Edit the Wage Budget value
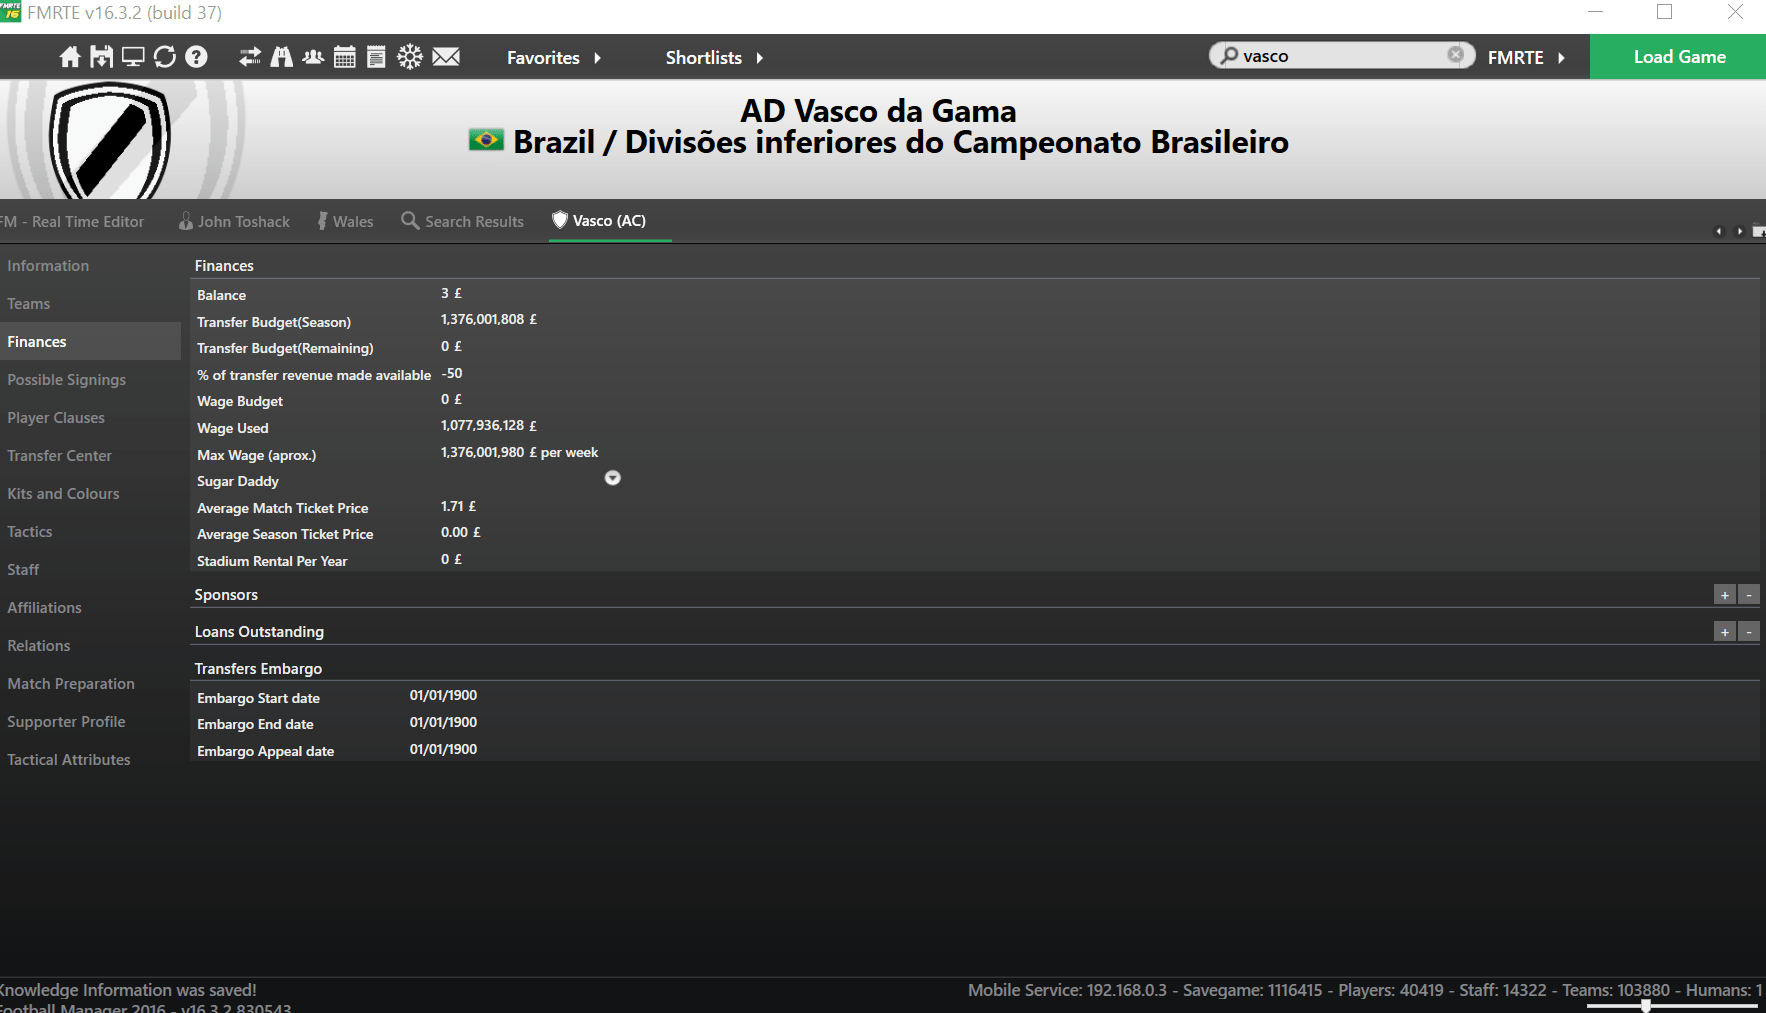 click(451, 399)
